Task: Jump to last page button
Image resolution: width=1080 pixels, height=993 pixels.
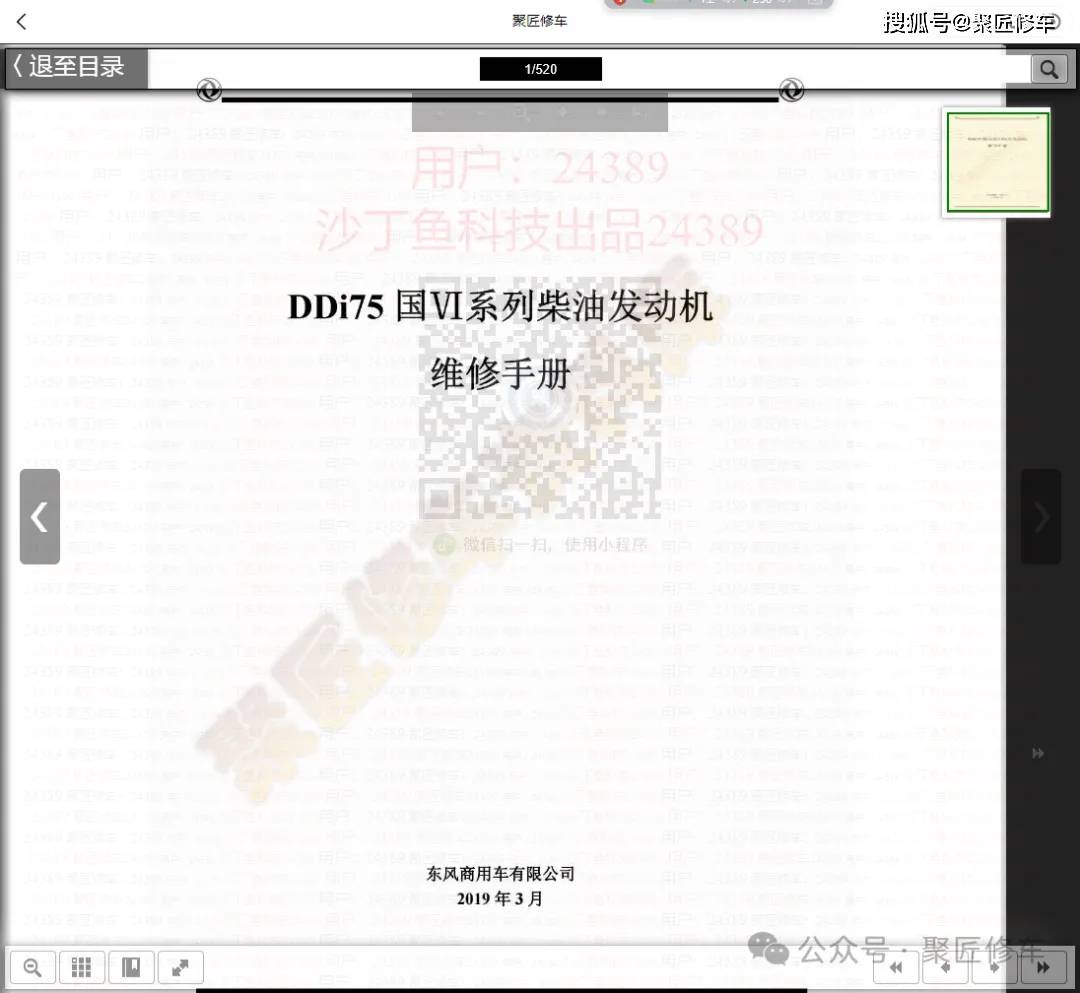Action: tap(1043, 967)
